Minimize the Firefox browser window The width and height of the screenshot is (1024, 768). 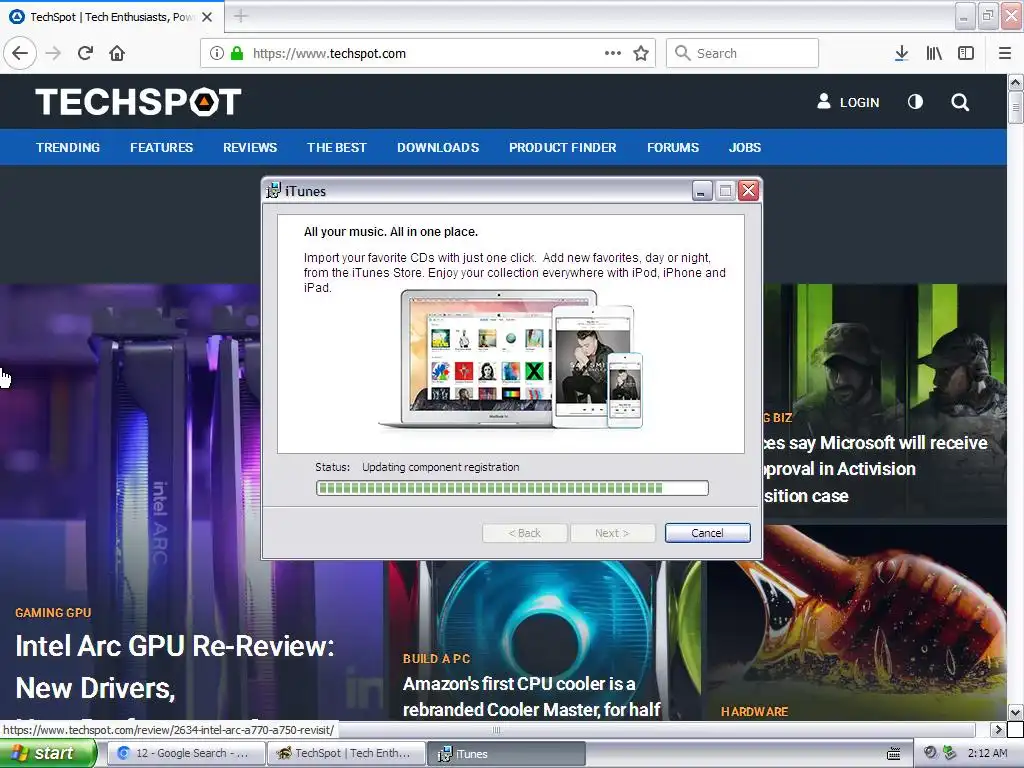(x=964, y=16)
